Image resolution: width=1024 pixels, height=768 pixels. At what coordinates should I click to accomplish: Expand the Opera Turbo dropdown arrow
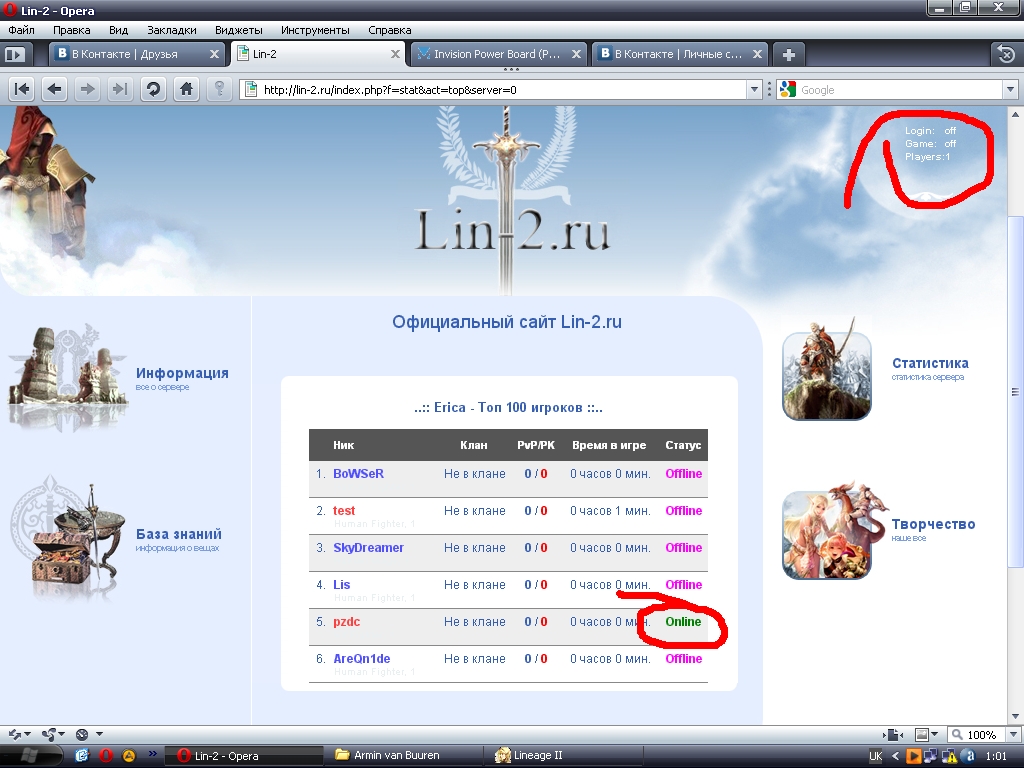(x=99, y=734)
